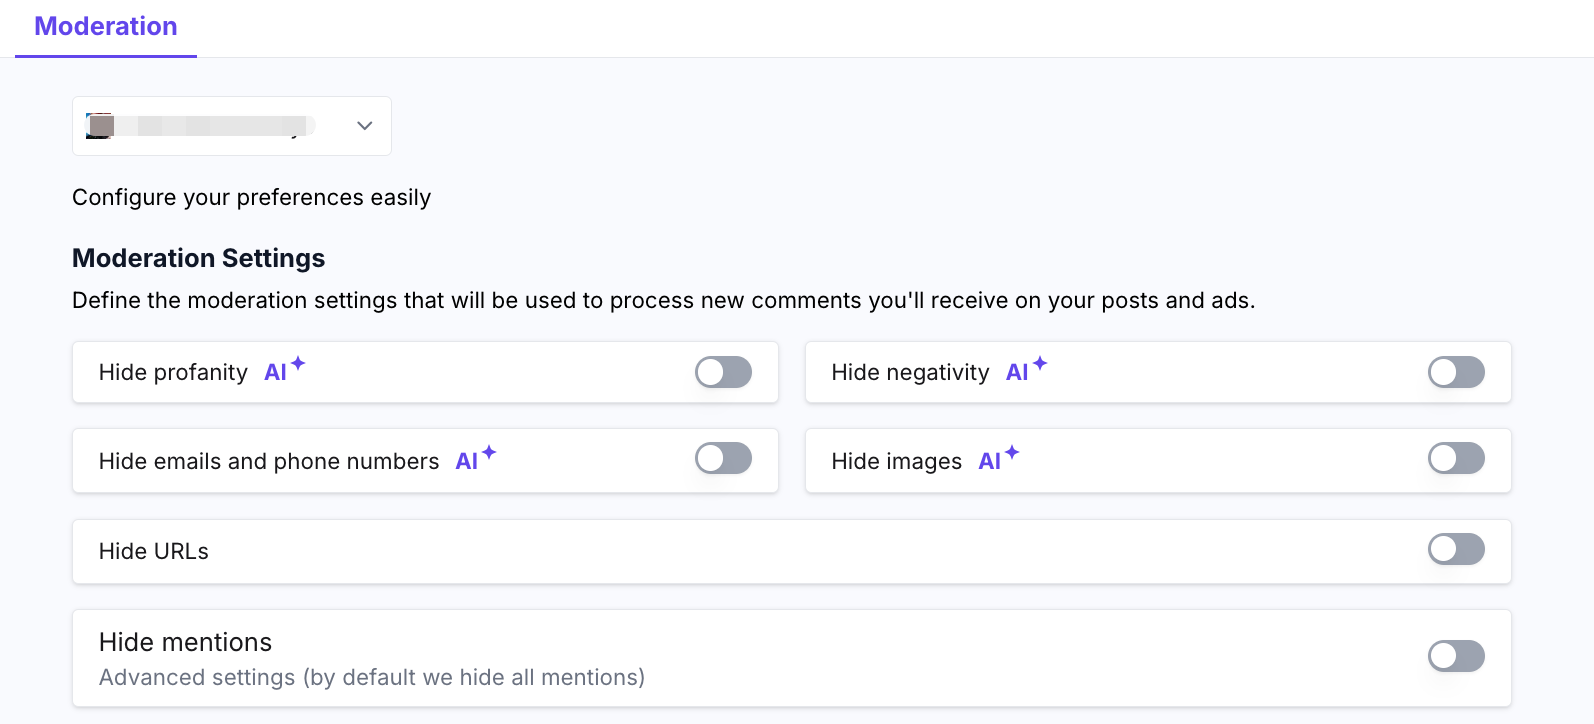1594x724 pixels.
Task: Enable the Hide profanity toggle
Action: pos(723,372)
